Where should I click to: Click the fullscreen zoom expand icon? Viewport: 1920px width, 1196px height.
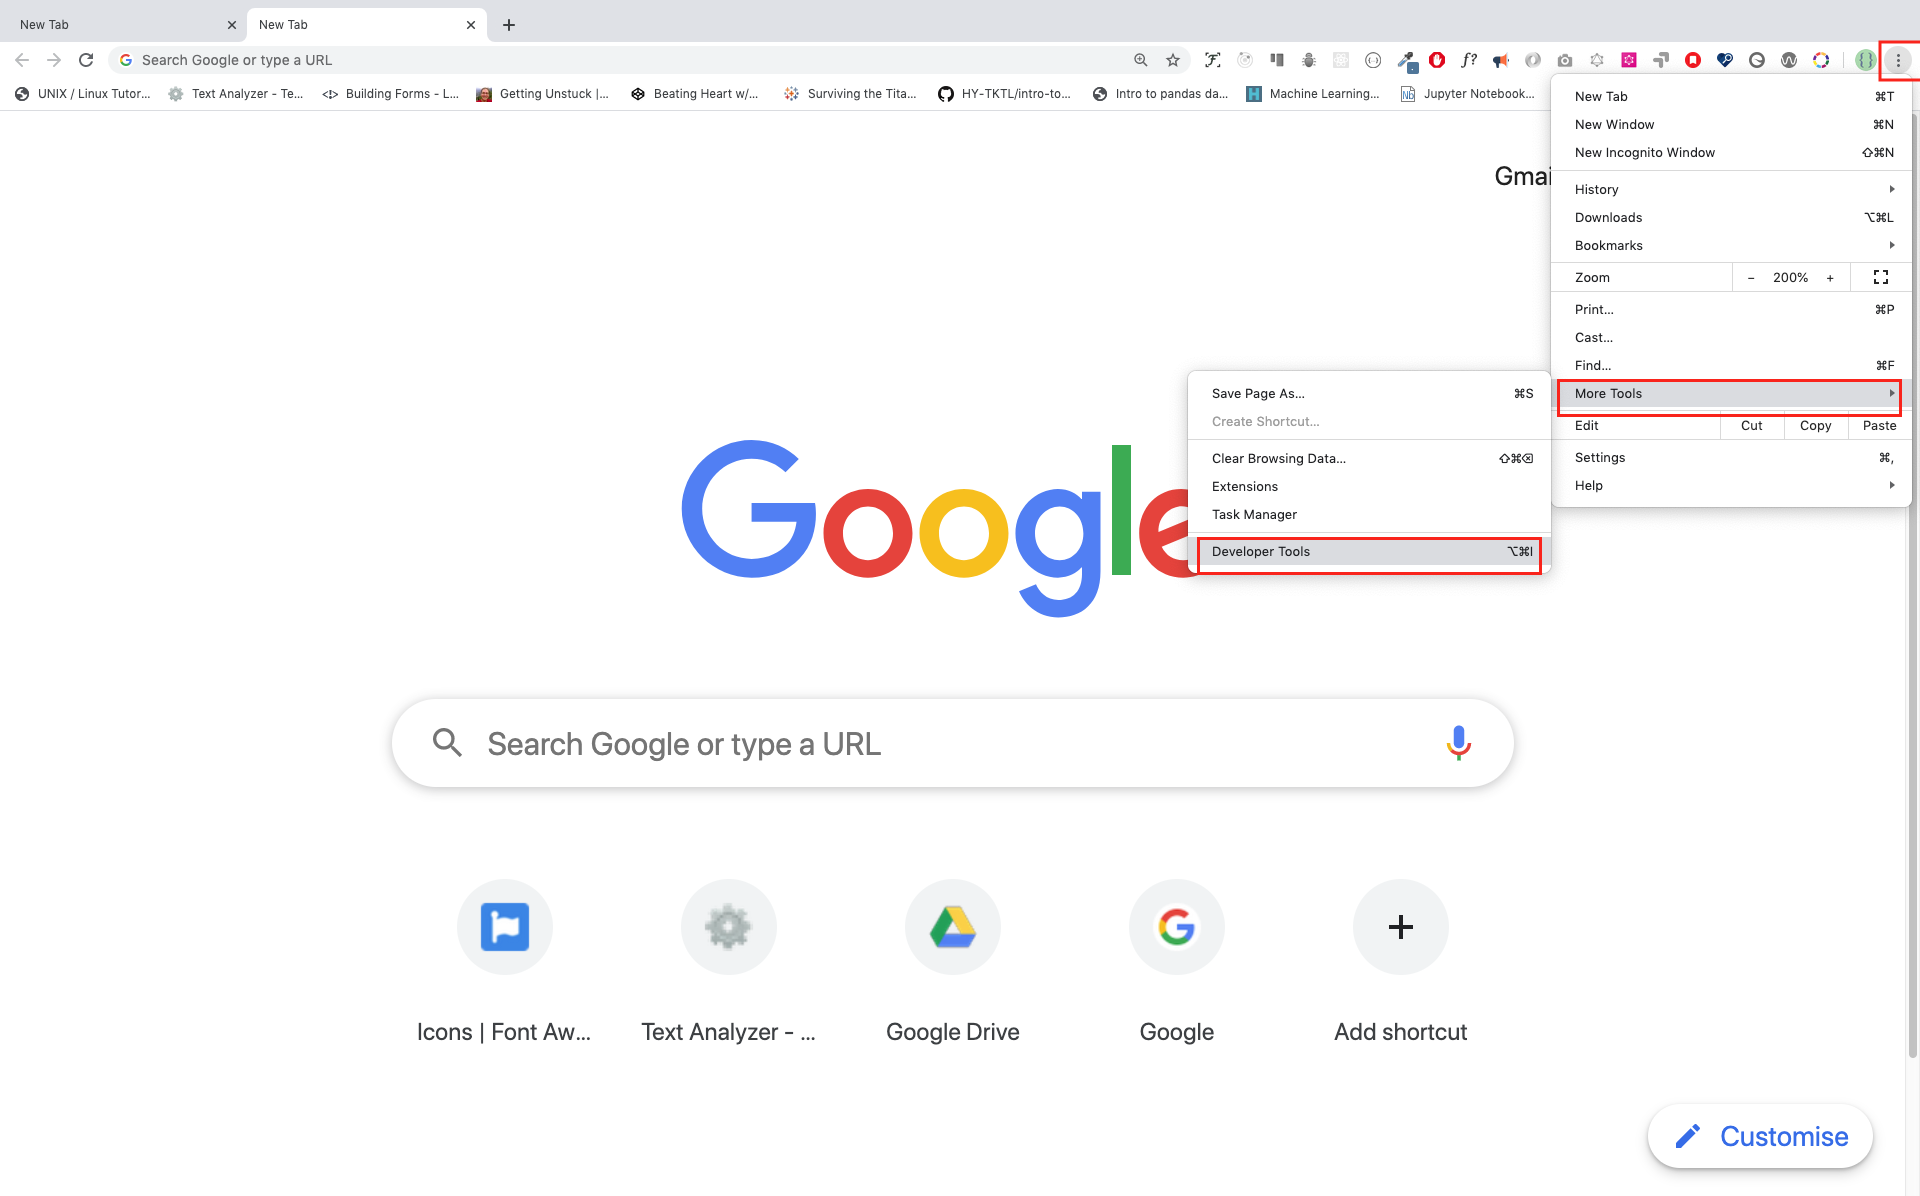pyautogui.click(x=1881, y=276)
